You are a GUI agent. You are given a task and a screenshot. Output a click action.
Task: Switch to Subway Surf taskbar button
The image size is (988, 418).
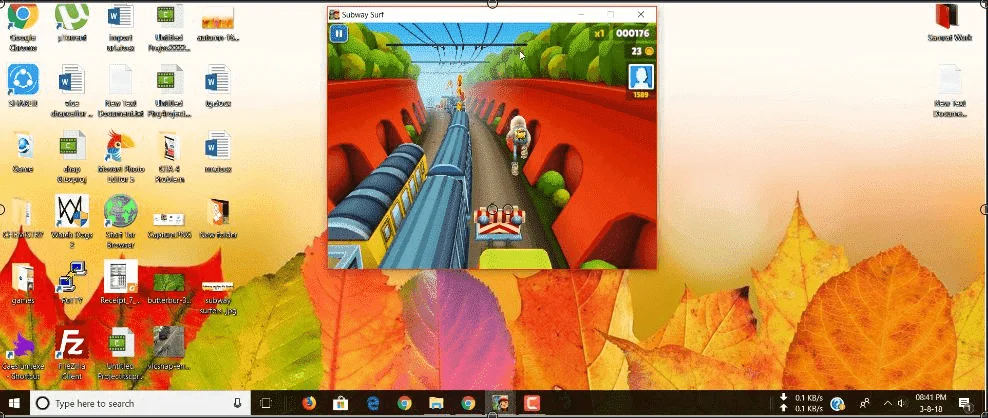[500, 403]
